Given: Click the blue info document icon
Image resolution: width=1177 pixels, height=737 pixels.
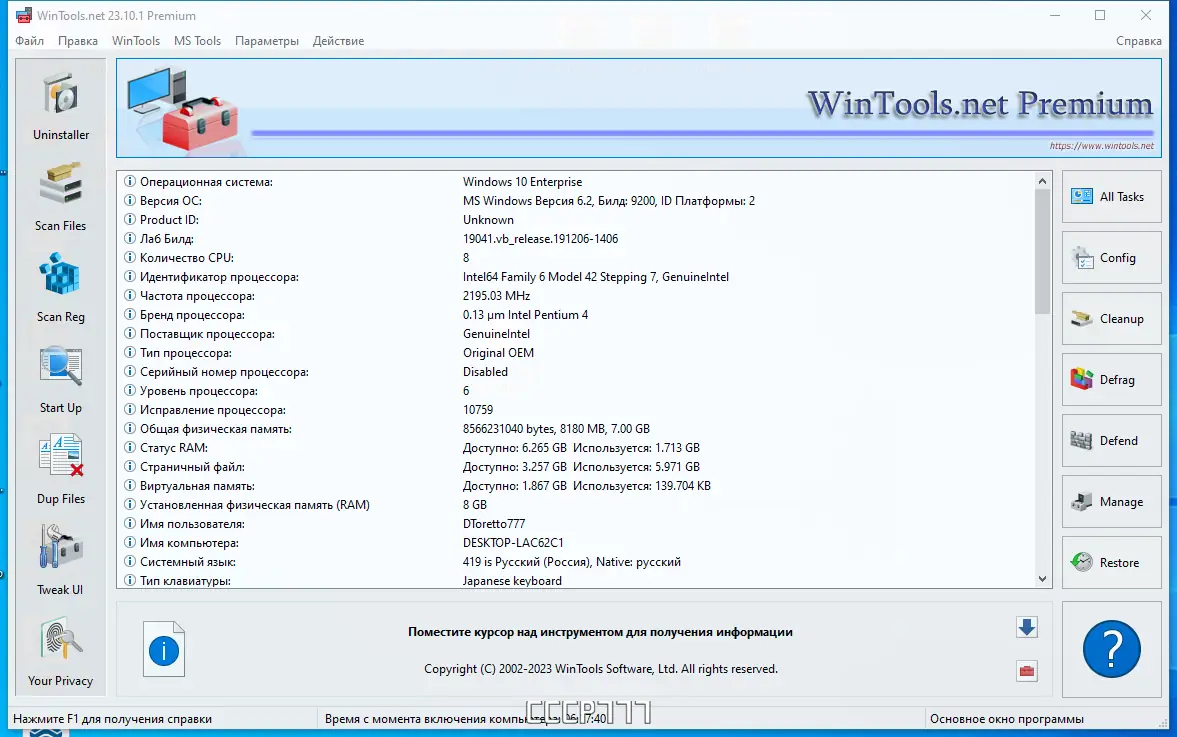Looking at the screenshot, I should point(164,649).
